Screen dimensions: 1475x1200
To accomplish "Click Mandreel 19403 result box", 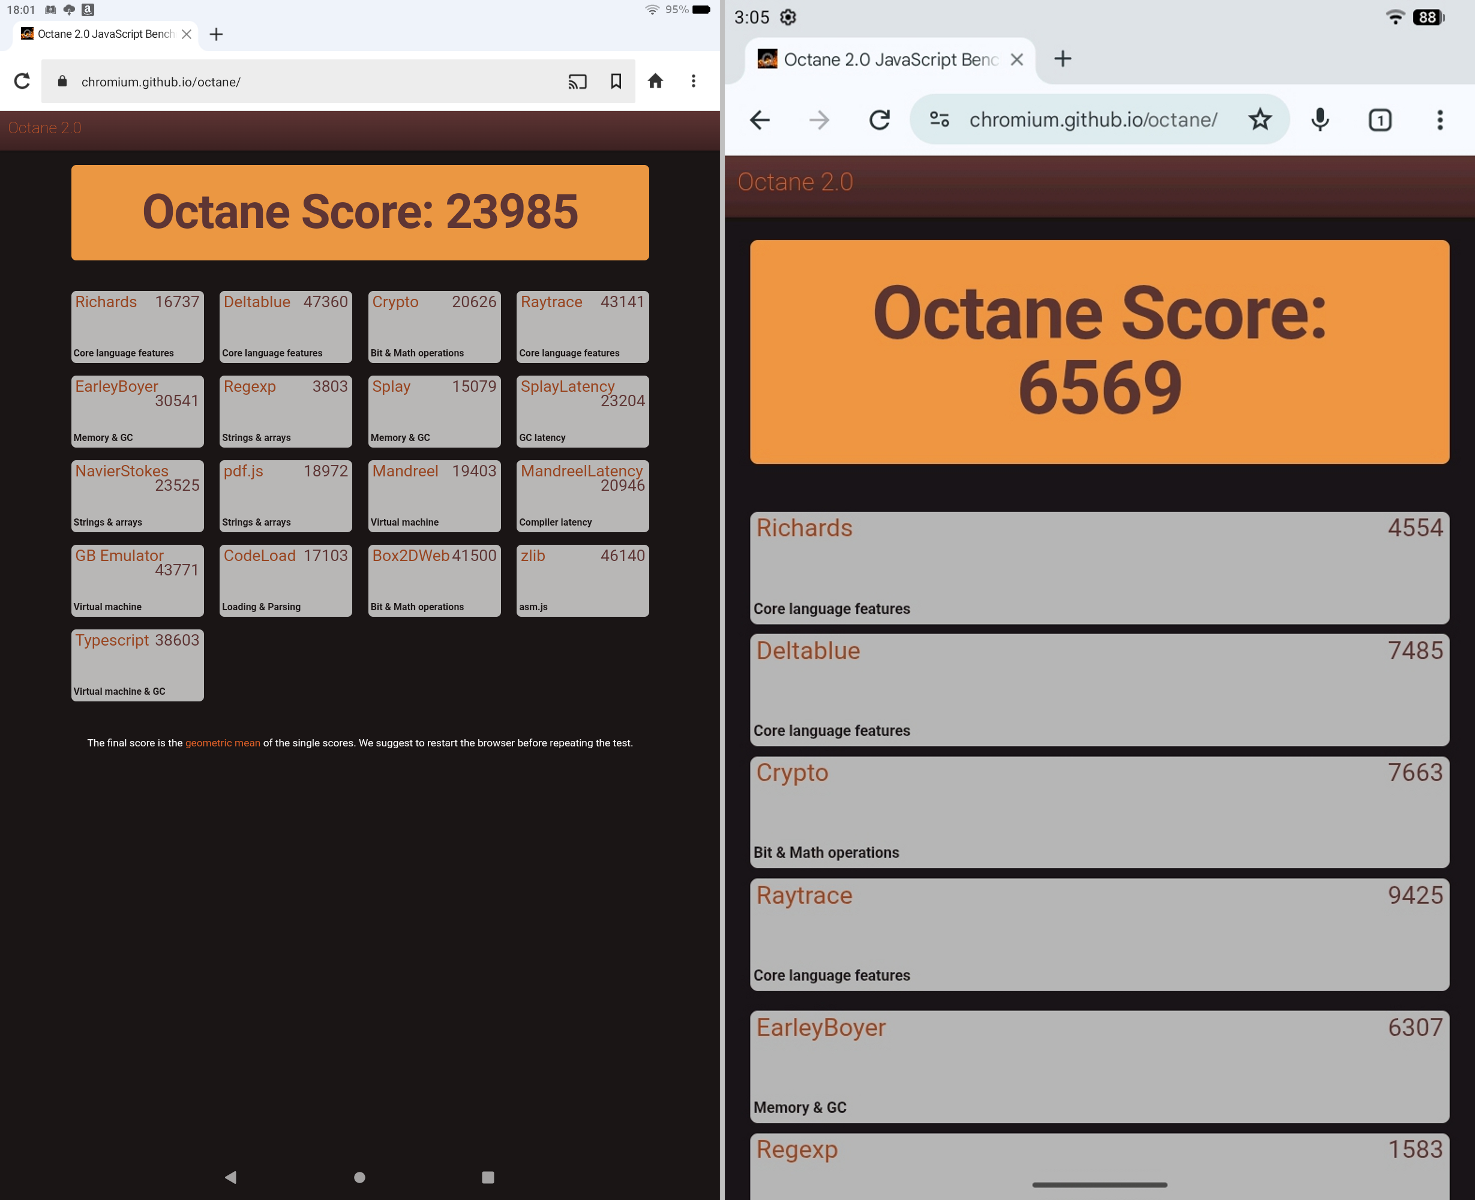I will click(x=434, y=496).
